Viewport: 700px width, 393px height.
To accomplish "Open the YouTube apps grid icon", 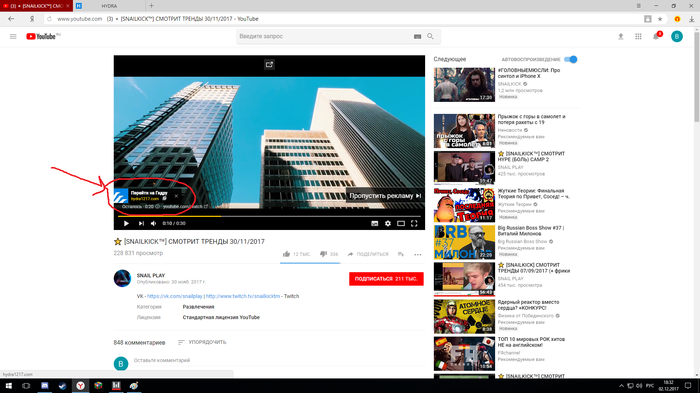I will pos(638,37).
